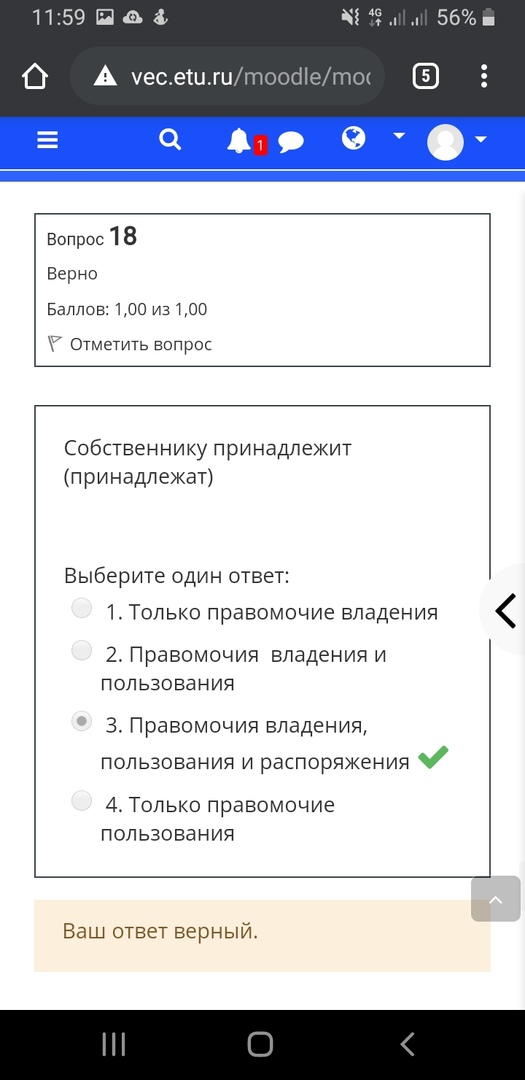Tap the Android recent apps button

[x=114, y=1045]
